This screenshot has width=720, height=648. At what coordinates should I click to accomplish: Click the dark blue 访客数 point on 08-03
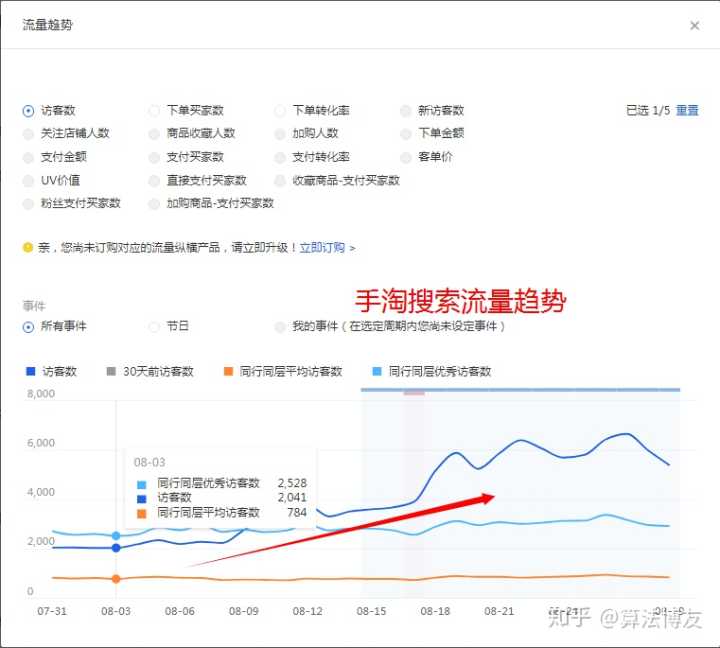(116, 548)
